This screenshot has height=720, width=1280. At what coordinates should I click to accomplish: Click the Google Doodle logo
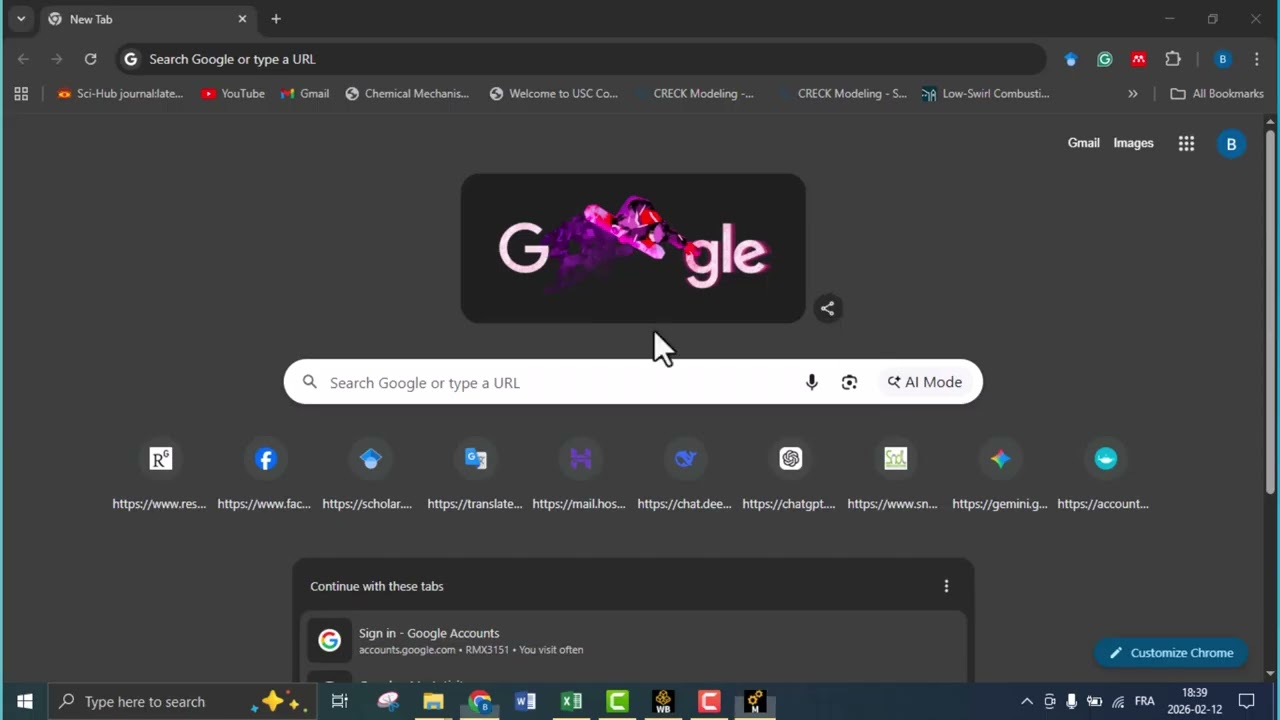tap(633, 248)
